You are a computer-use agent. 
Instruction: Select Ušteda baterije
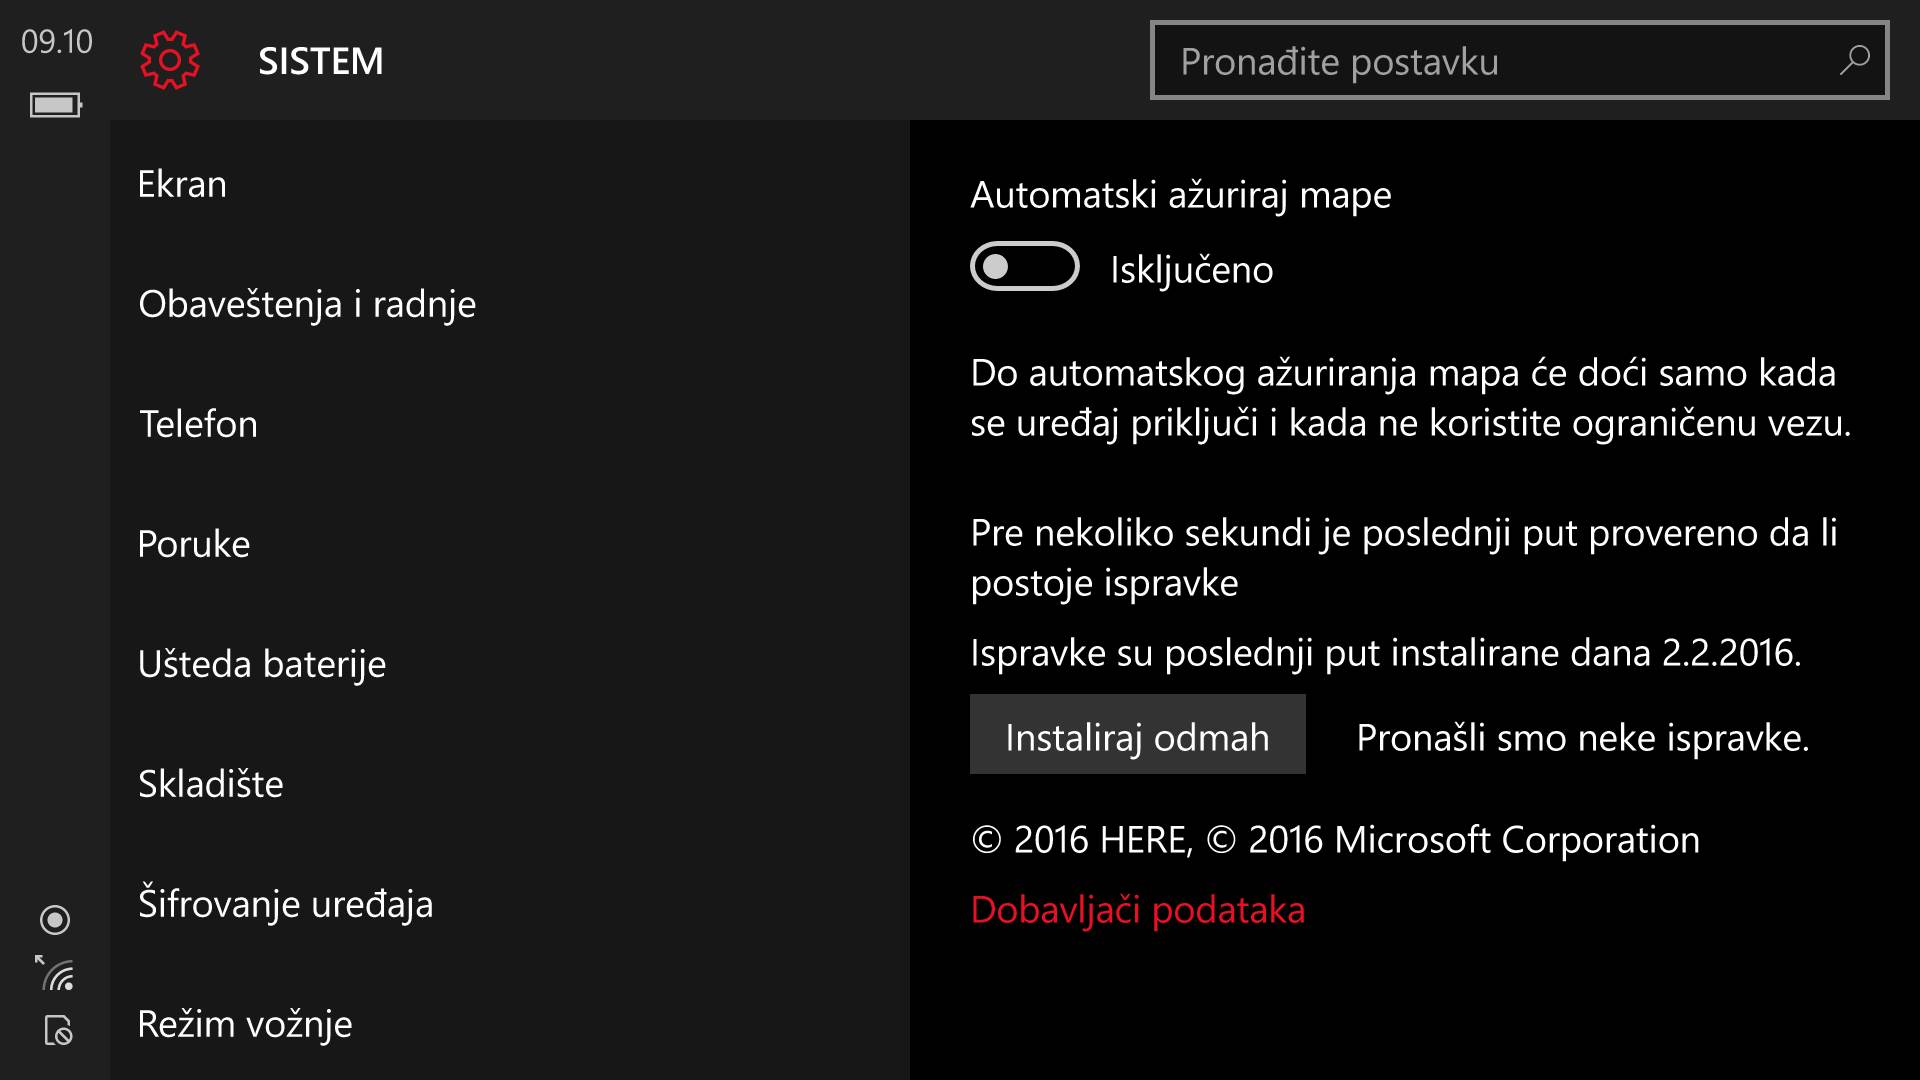(262, 664)
